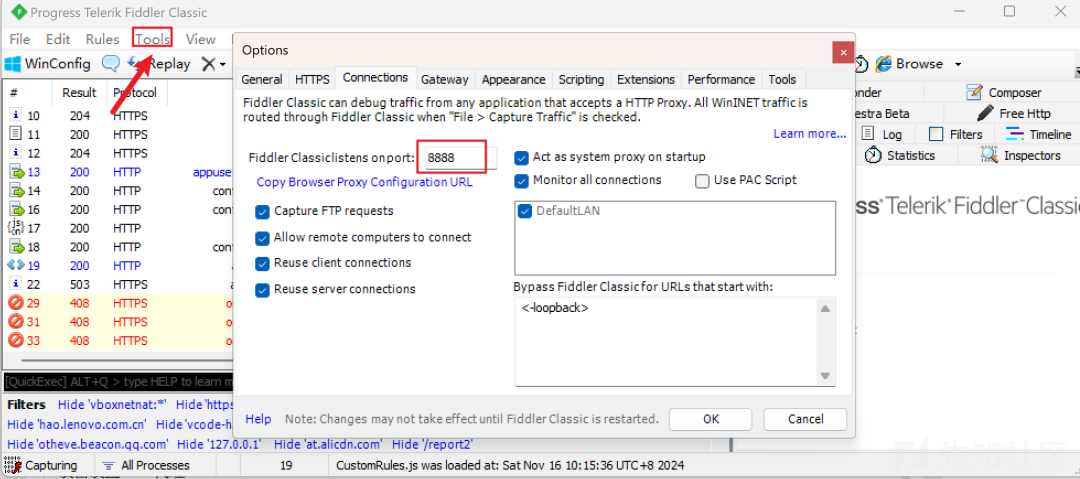
Task: Open the Inspectors tab
Action: (x=1021, y=155)
